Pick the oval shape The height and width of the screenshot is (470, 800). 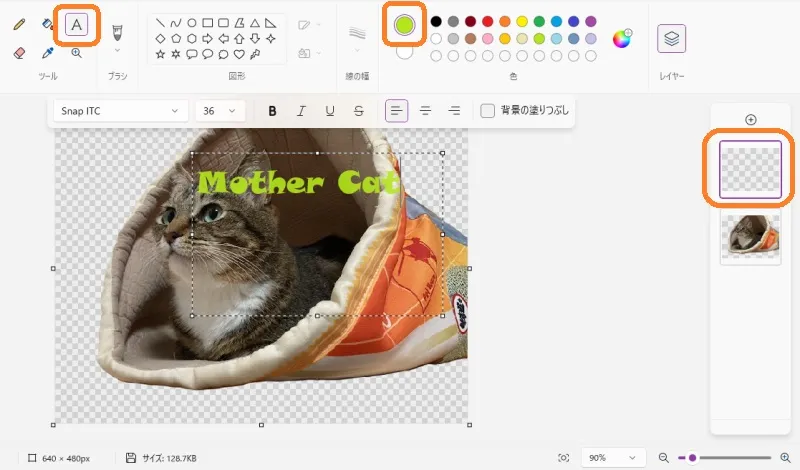tap(192, 23)
